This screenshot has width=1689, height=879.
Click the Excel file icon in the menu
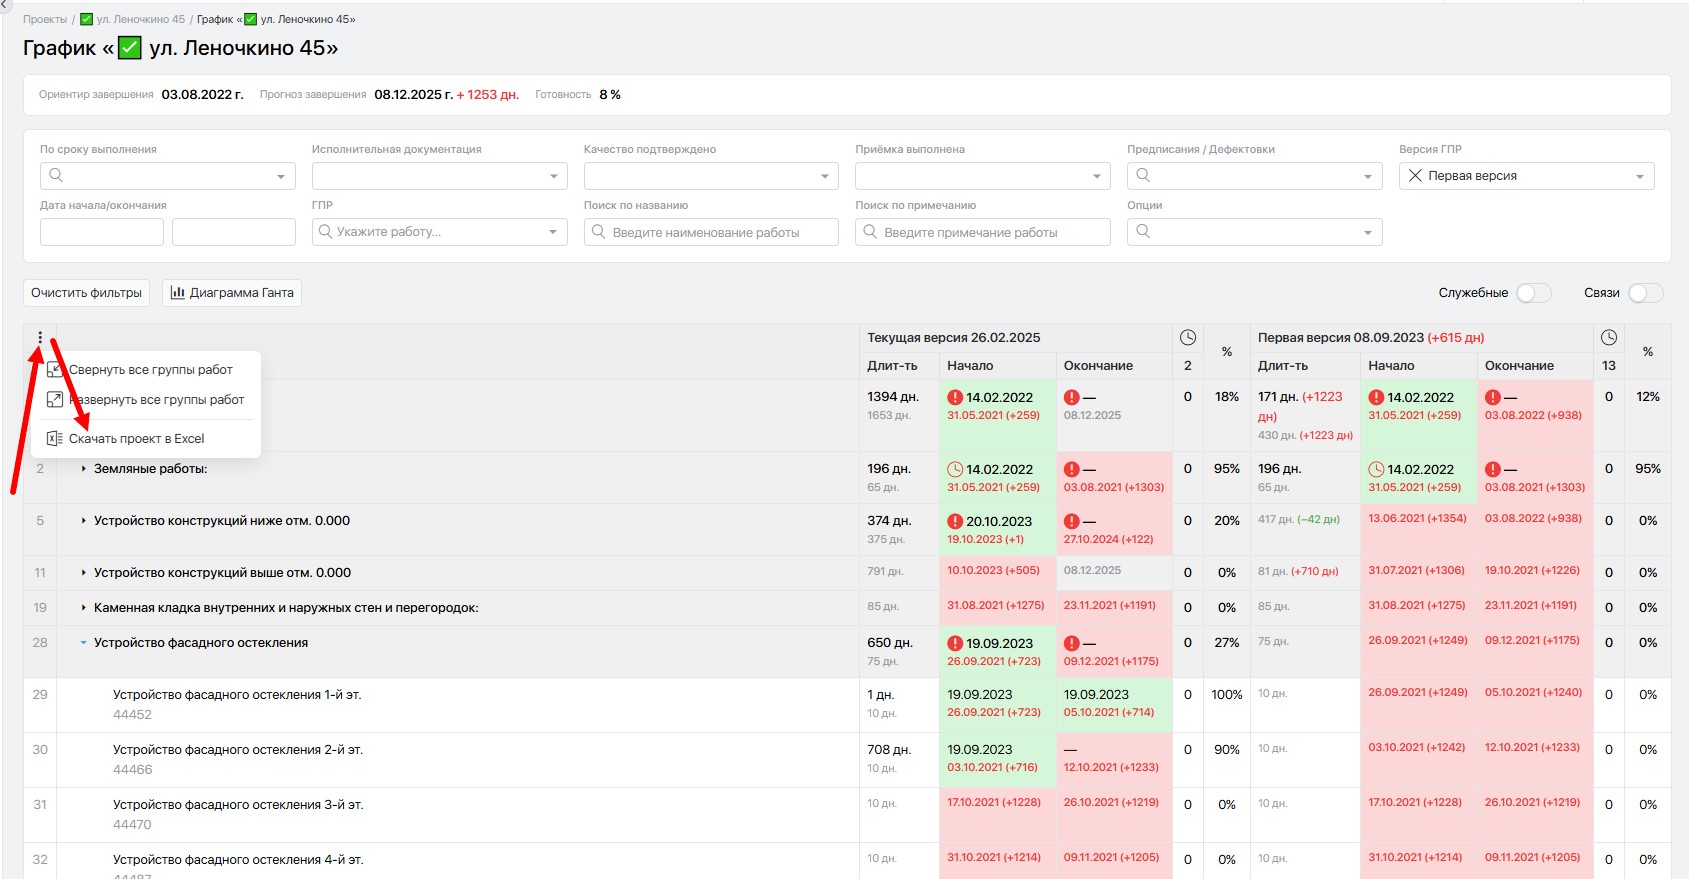coord(55,438)
